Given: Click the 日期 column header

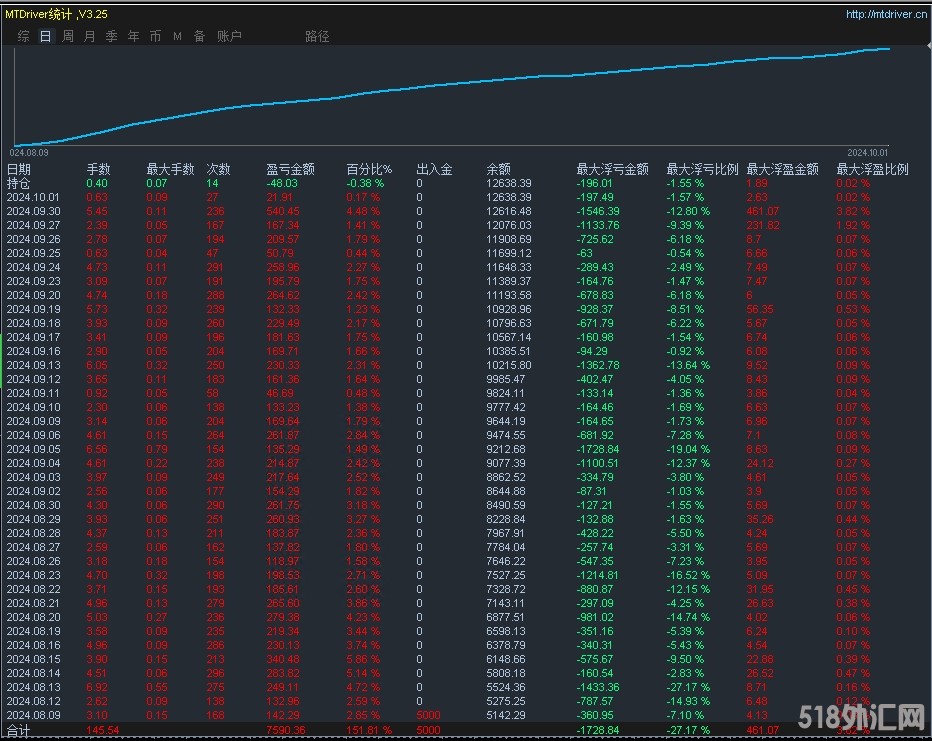Looking at the screenshot, I should click(19, 169).
